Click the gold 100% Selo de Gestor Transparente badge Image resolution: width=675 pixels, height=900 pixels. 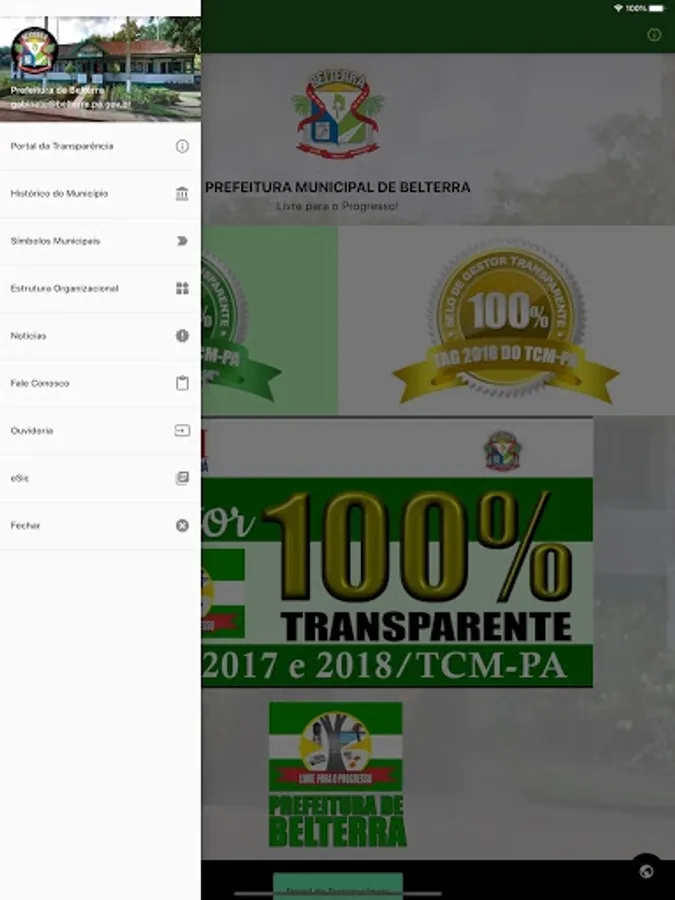505,323
